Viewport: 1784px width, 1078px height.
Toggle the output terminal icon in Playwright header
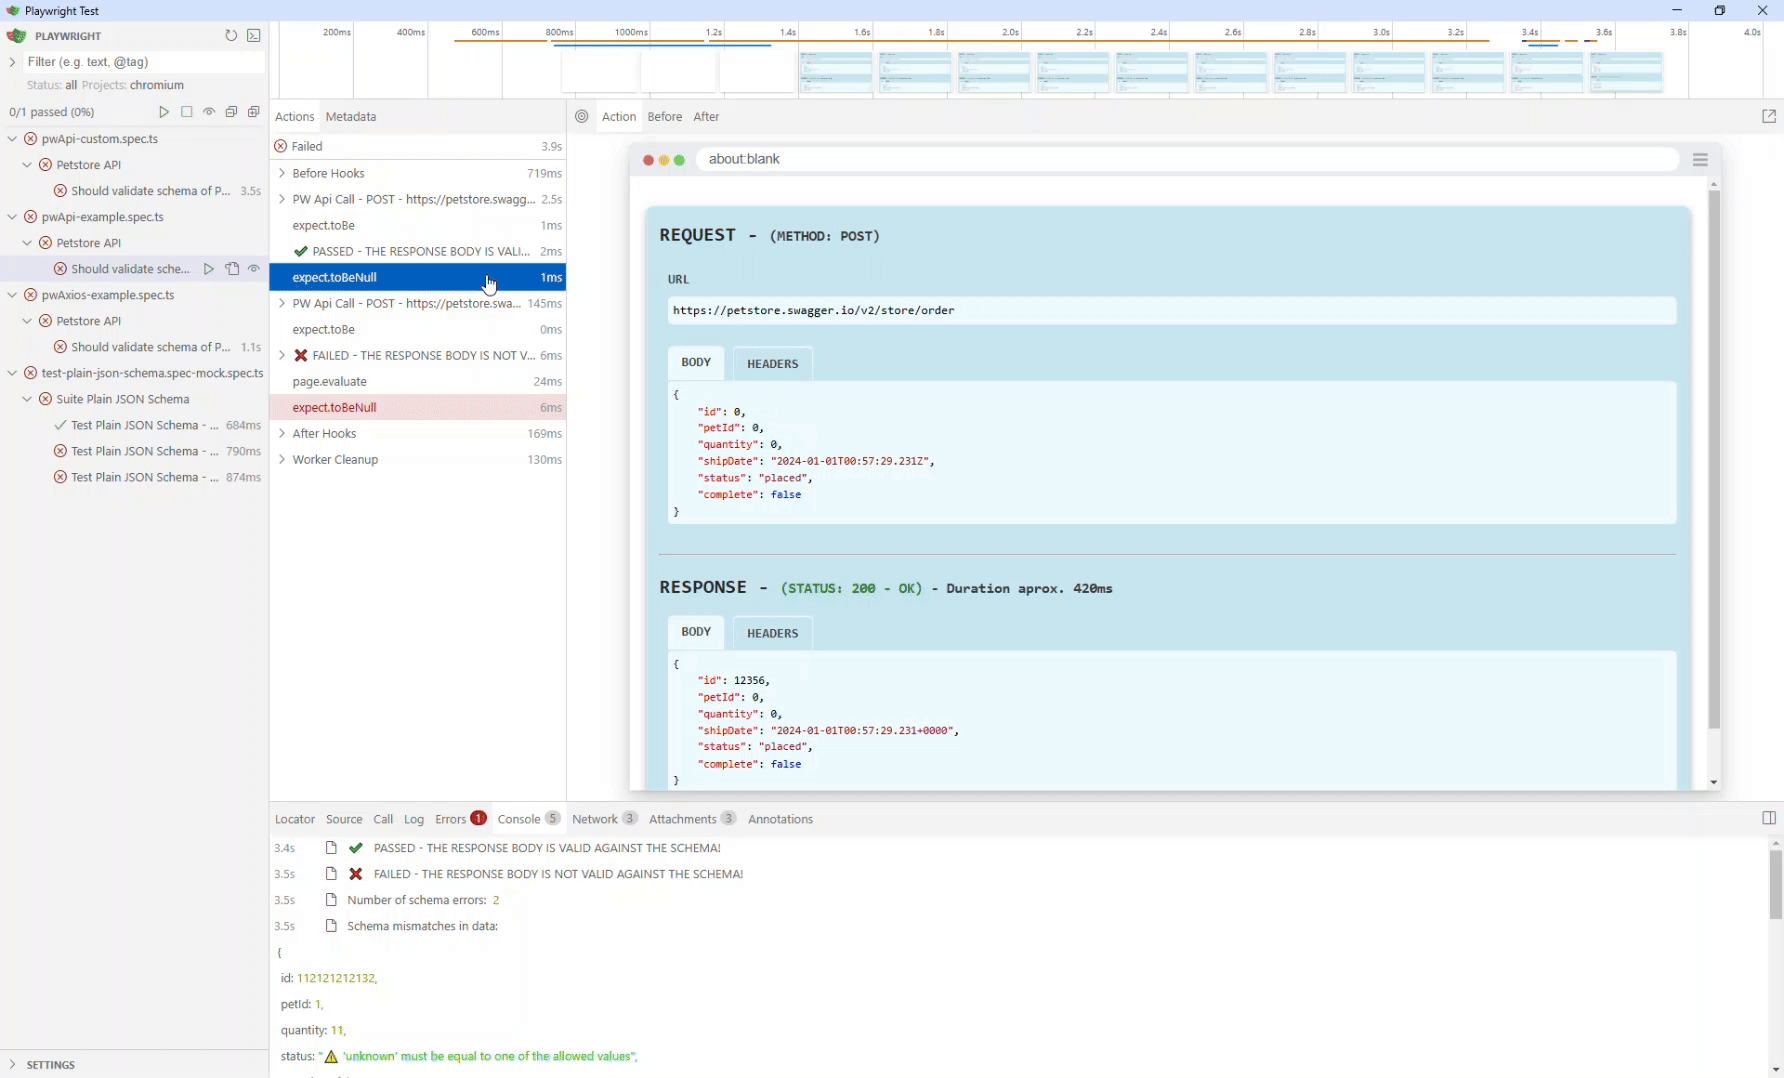pos(254,36)
